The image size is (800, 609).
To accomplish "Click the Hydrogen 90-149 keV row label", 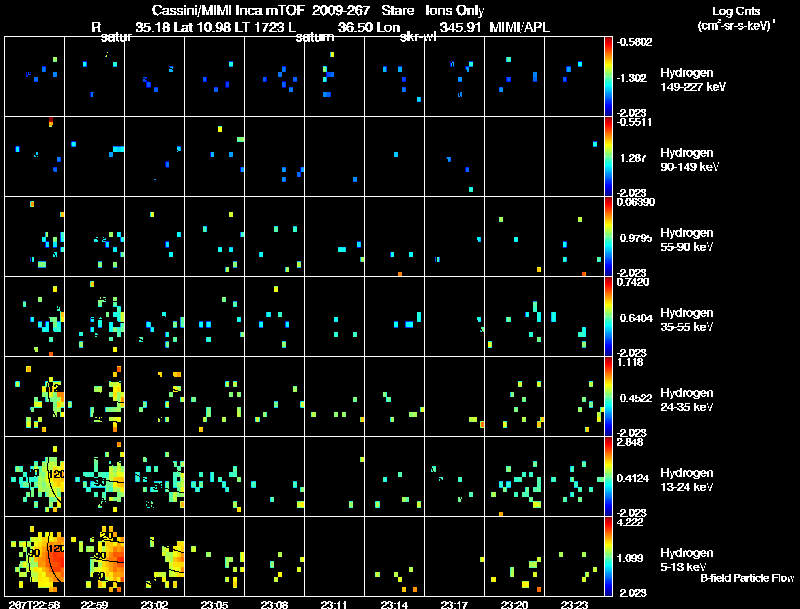I will point(689,160).
